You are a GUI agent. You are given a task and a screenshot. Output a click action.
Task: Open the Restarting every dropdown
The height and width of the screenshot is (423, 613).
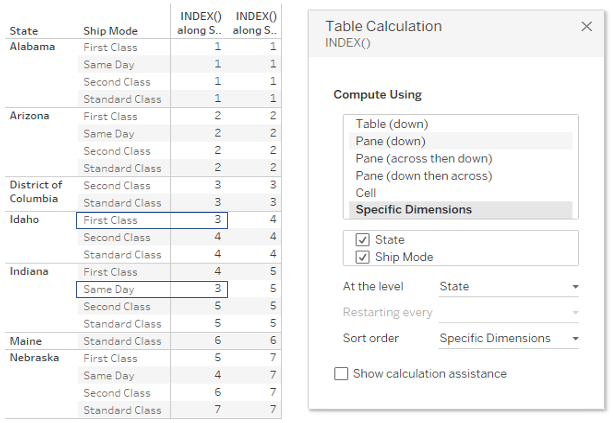(x=509, y=312)
